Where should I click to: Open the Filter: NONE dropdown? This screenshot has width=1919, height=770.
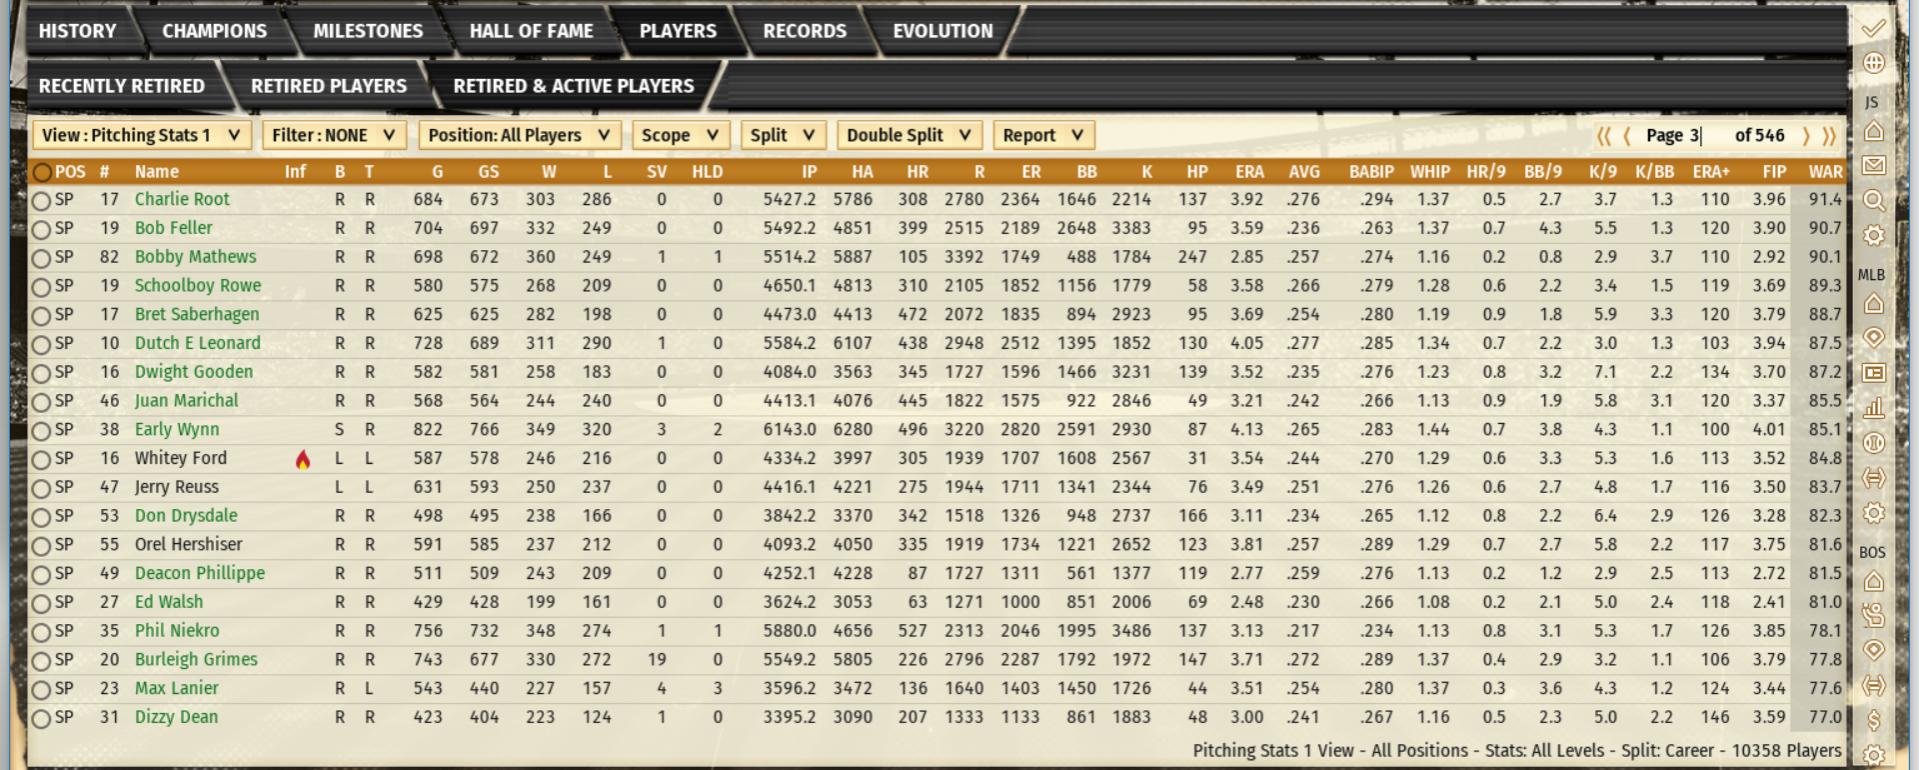(334, 135)
